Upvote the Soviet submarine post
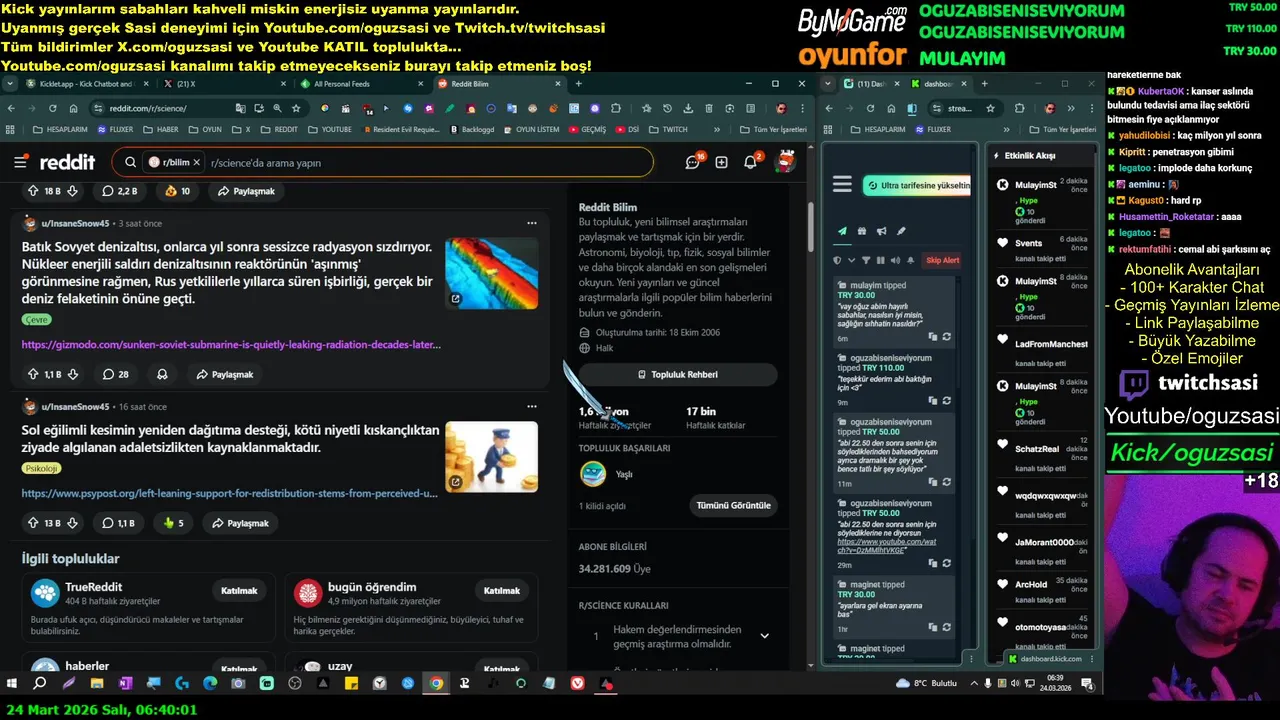The height and width of the screenshot is (720, 1280). pos(32,374)
